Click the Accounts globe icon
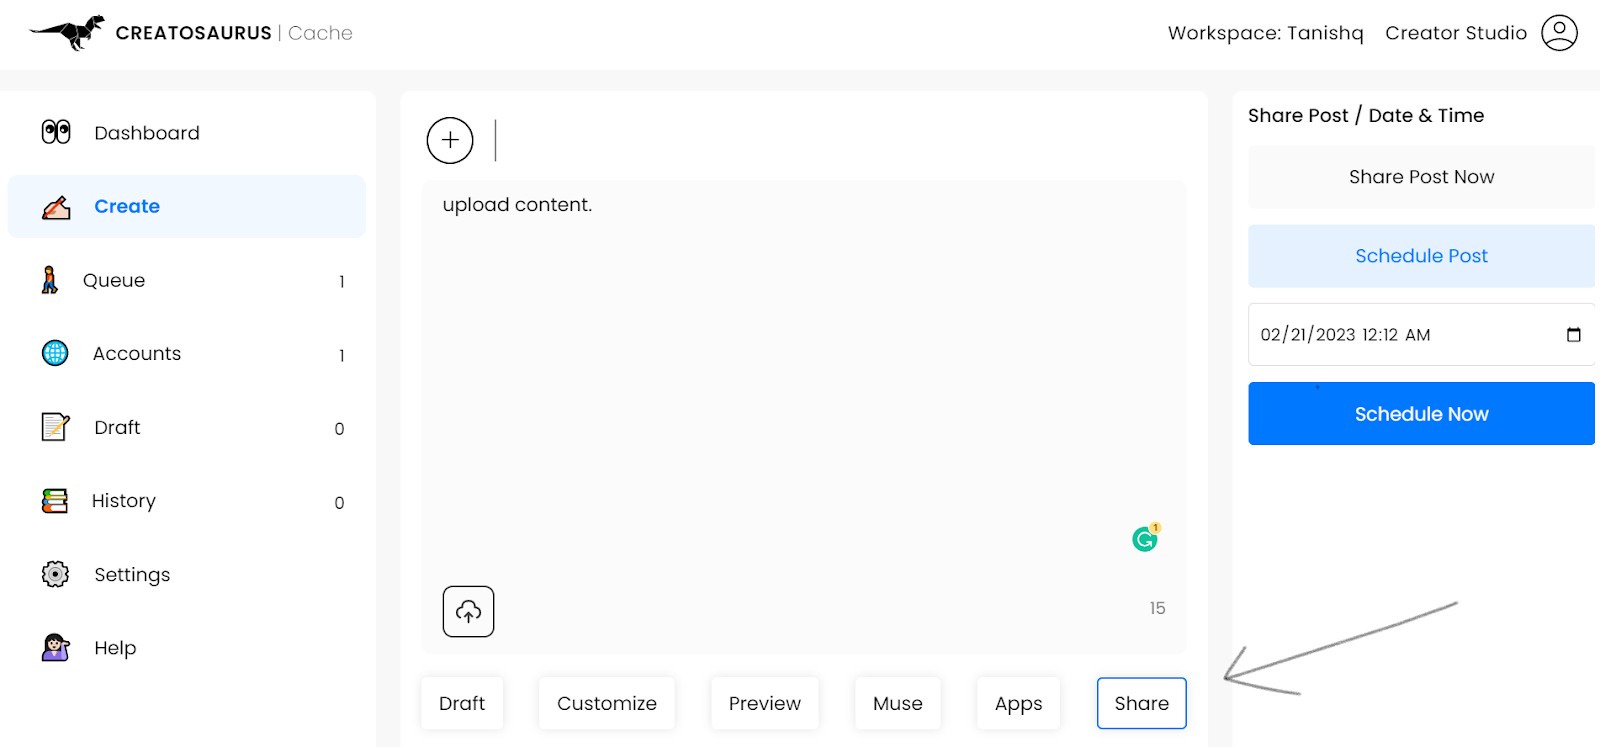The height and width of the screenshot is (747, 1600). point(55,353)
